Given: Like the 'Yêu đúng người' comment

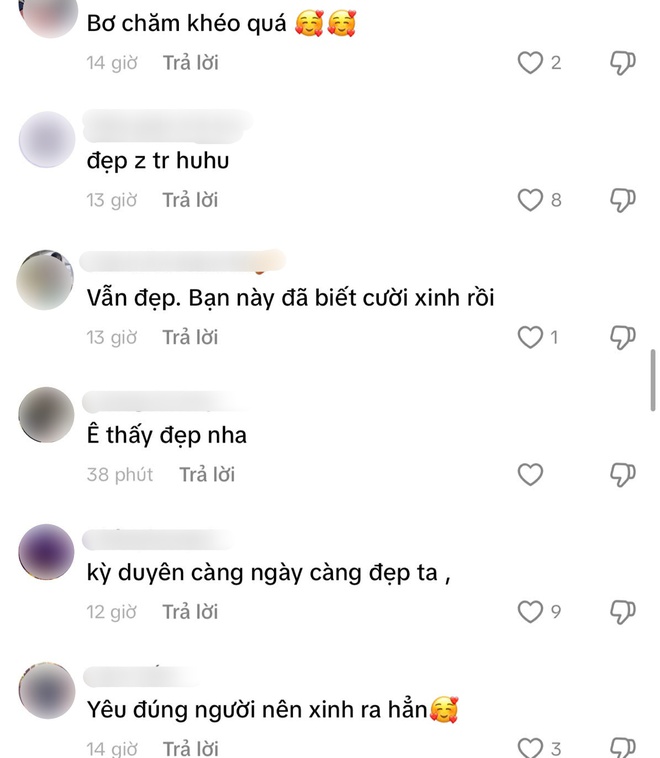Looking at the screenshot, I should coord(530,748).
